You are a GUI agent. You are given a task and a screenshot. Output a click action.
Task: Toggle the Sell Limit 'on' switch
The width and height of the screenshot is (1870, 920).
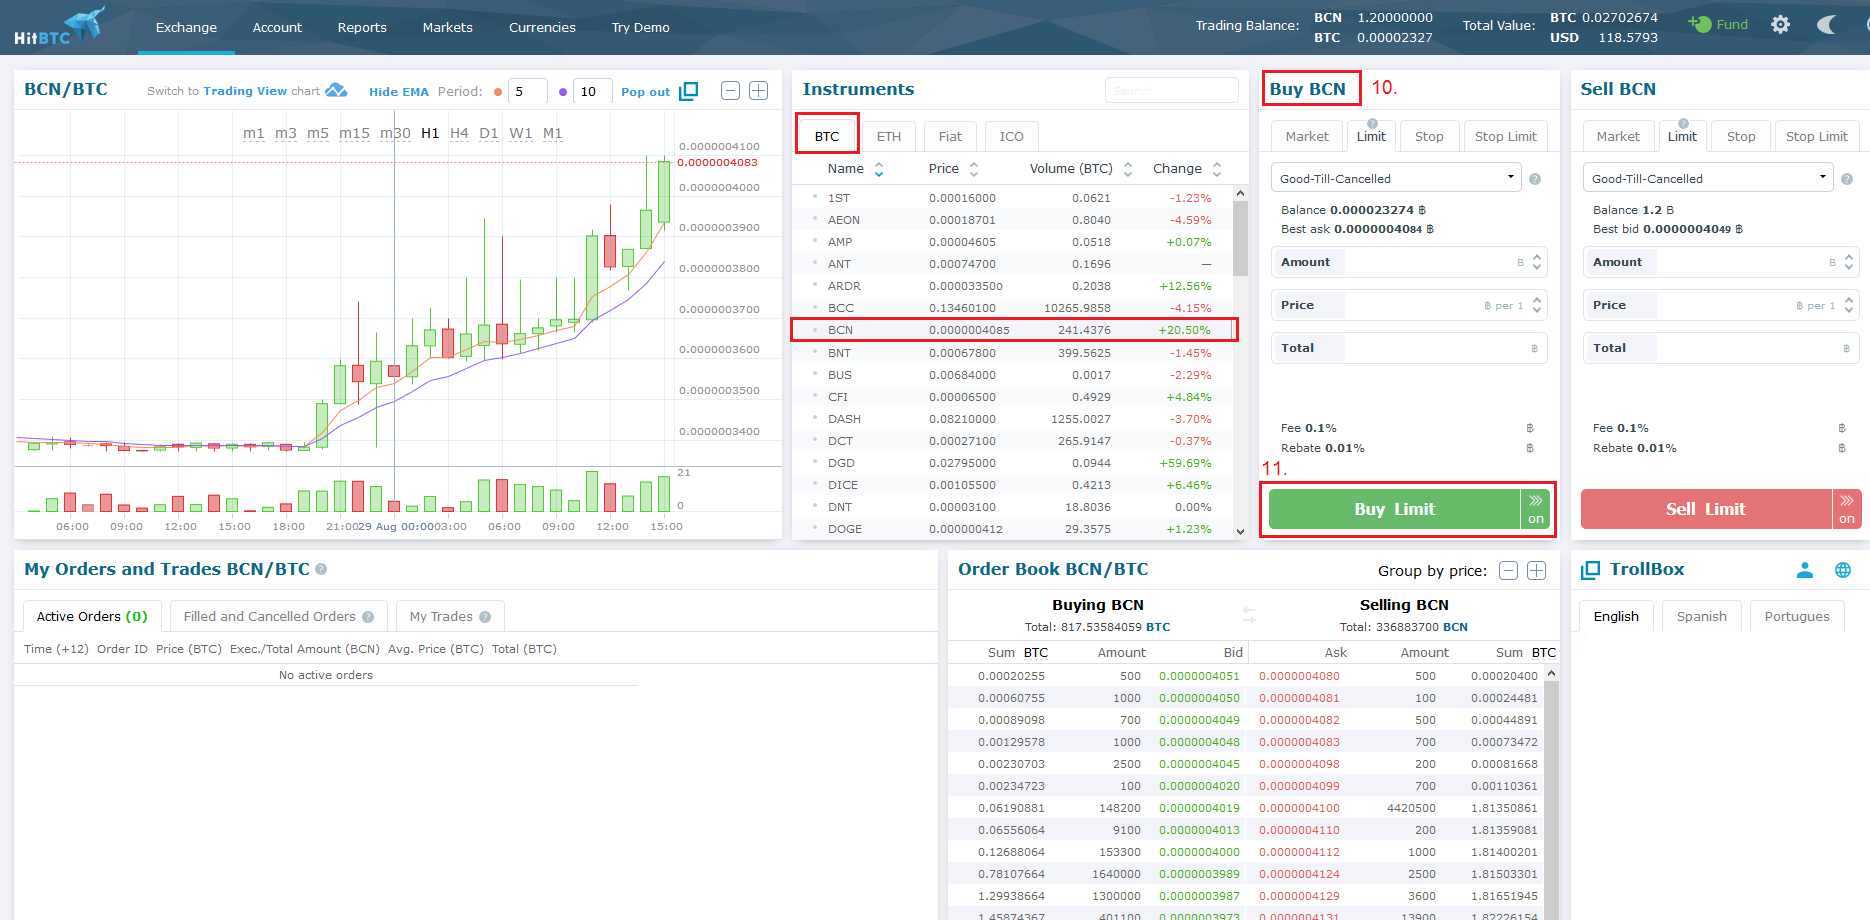pos(1846,509)
